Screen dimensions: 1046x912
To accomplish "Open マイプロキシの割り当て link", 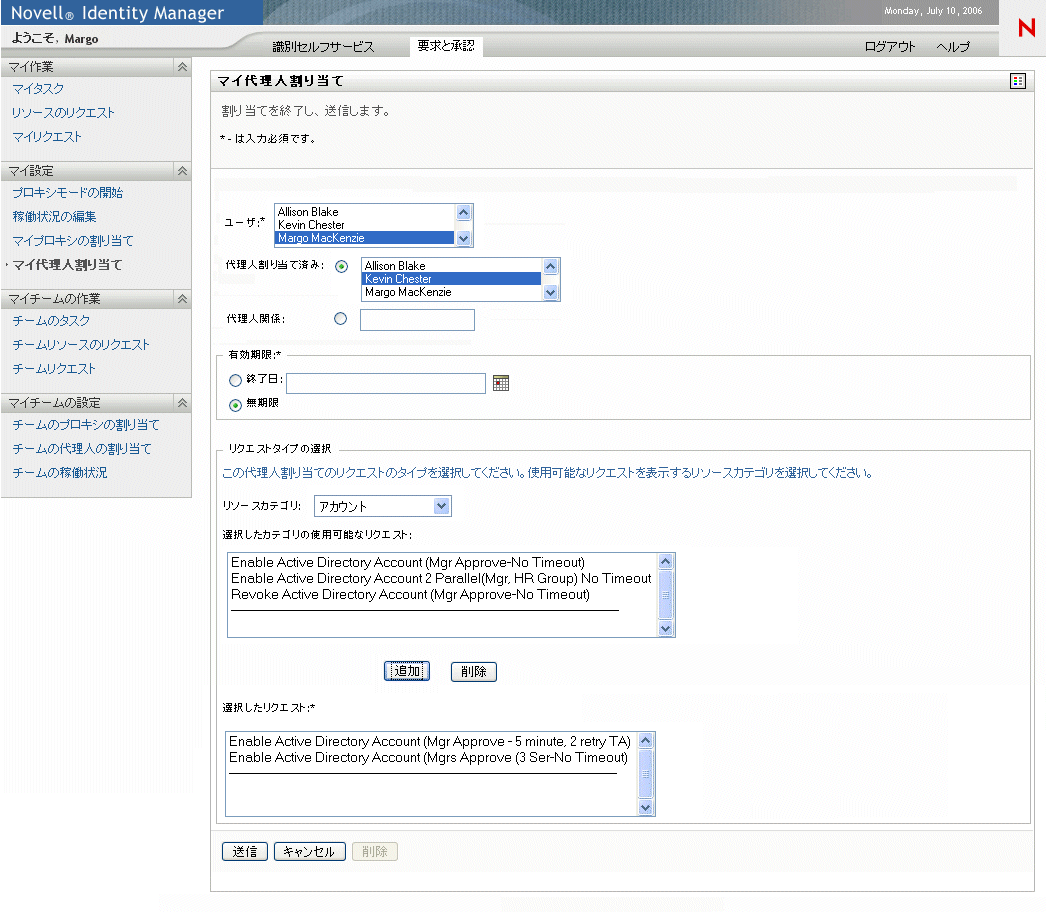I will pyautogui.click(x=73, y=241).
